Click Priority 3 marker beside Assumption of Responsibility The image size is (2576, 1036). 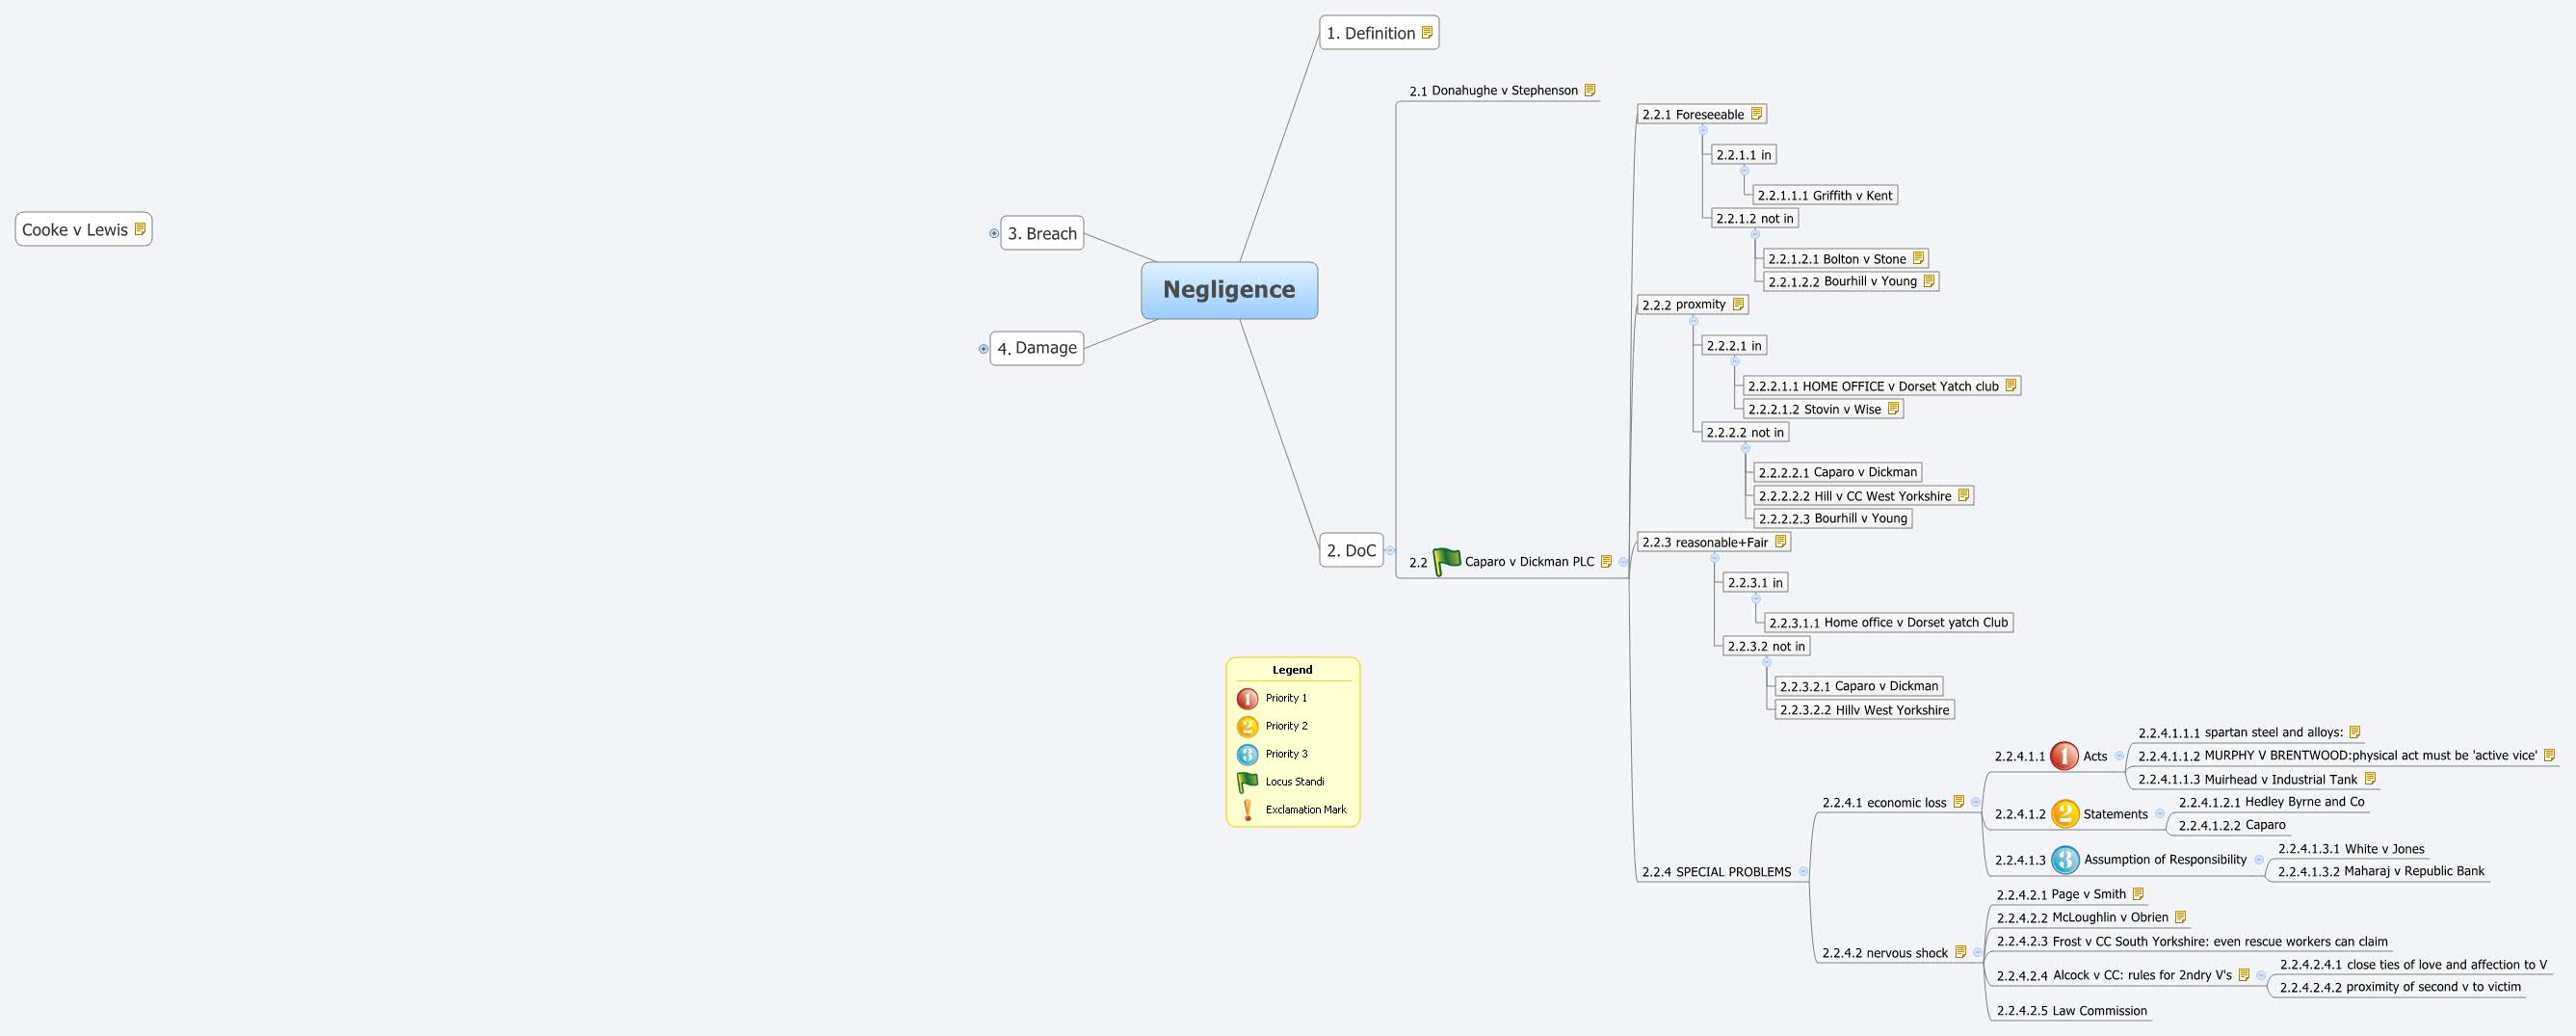[x=2064, y=859]
